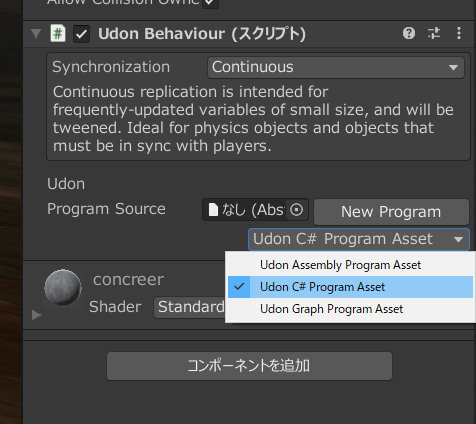
Task: Collapse the Udon Behaviour component foldout
Action: 36,33
